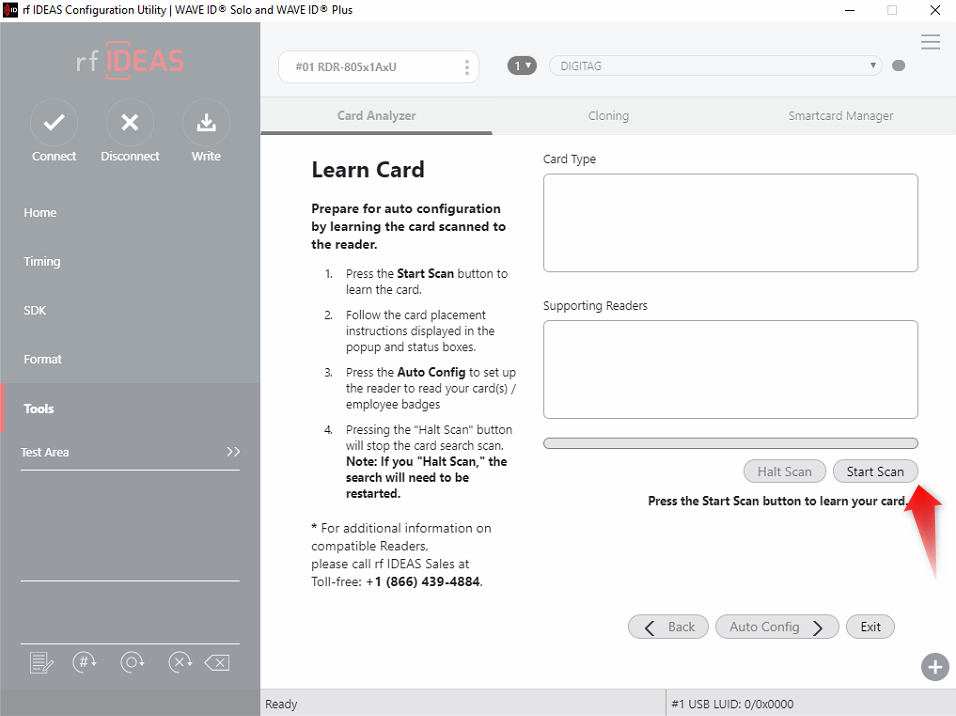Click the circular arrow hash icon
Viewport: 956px width, 716px height.
84,662
